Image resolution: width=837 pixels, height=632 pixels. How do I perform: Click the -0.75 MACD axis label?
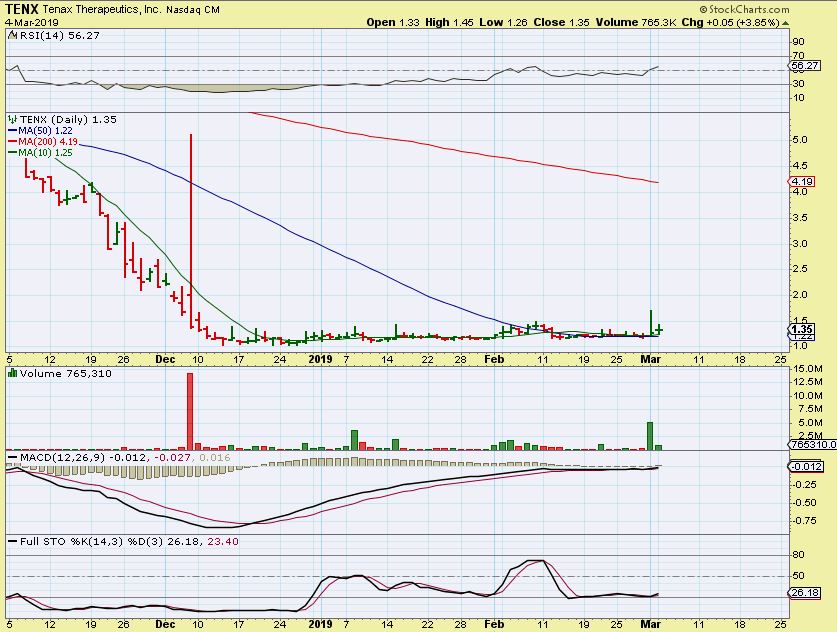pos(805,520)
